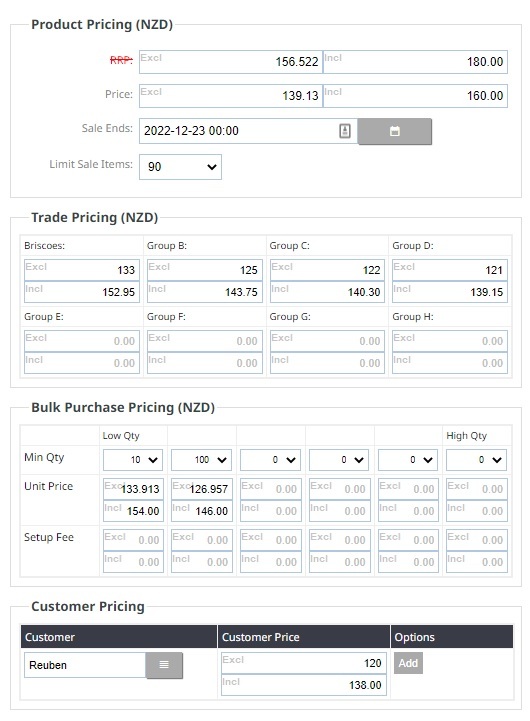Click the Price Incl field showing 160.00
Viewport: 530px width, 721px height.
416,96
